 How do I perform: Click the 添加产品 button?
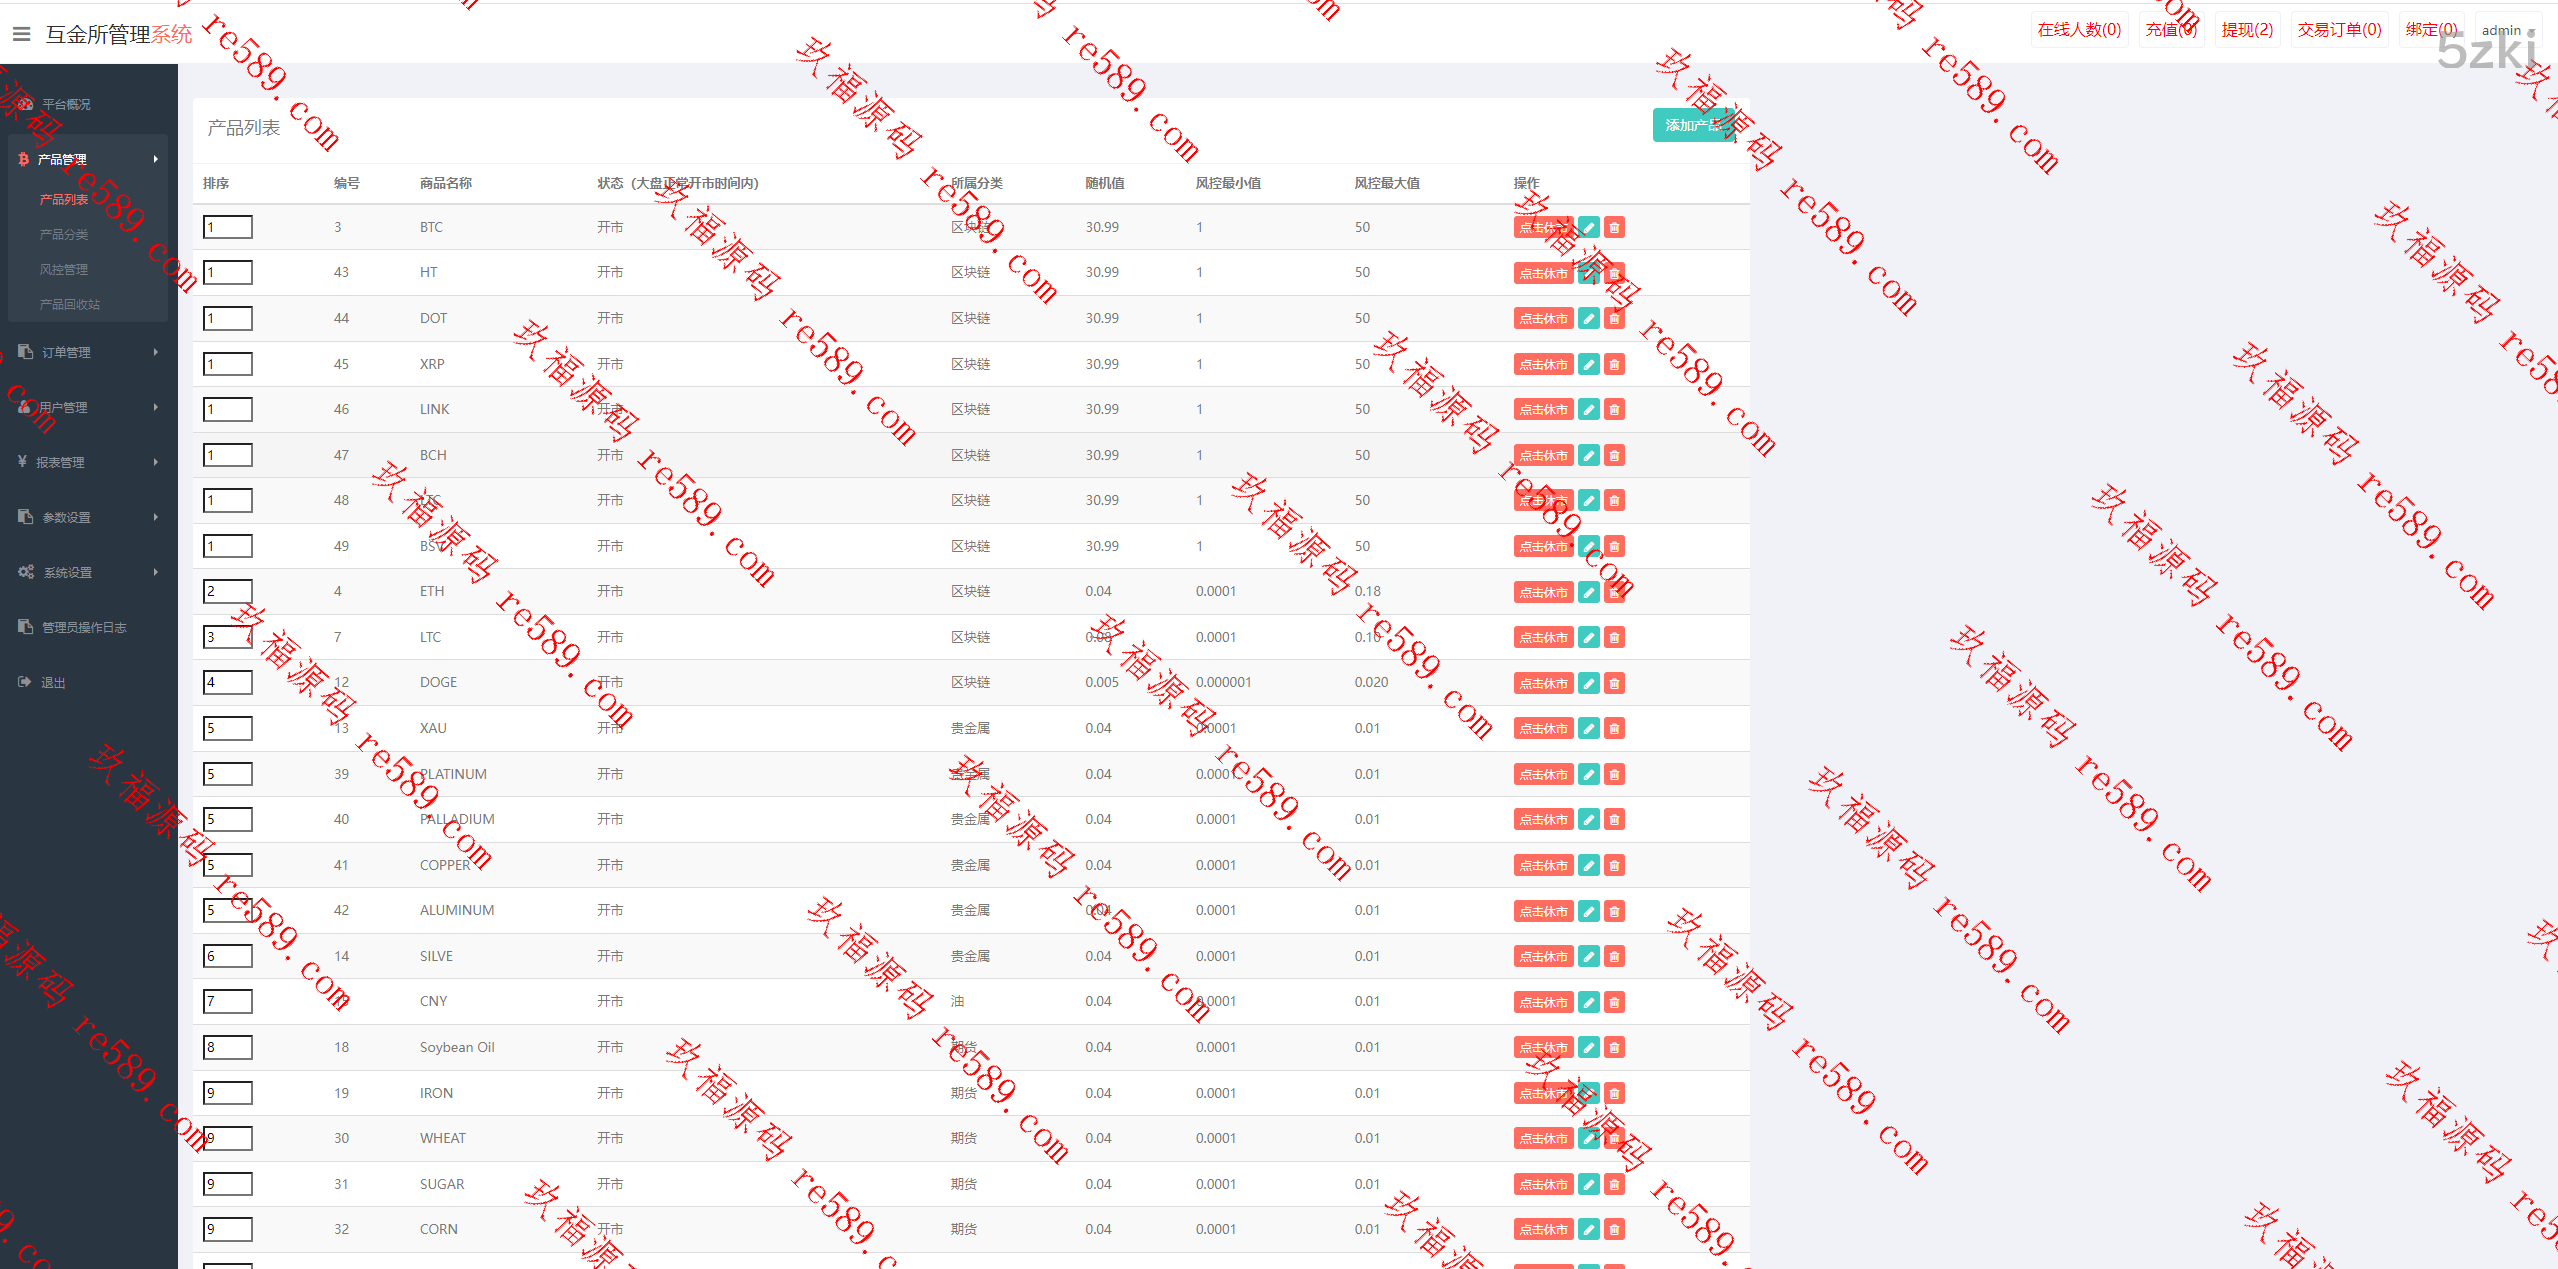[x=1694, y=125]
